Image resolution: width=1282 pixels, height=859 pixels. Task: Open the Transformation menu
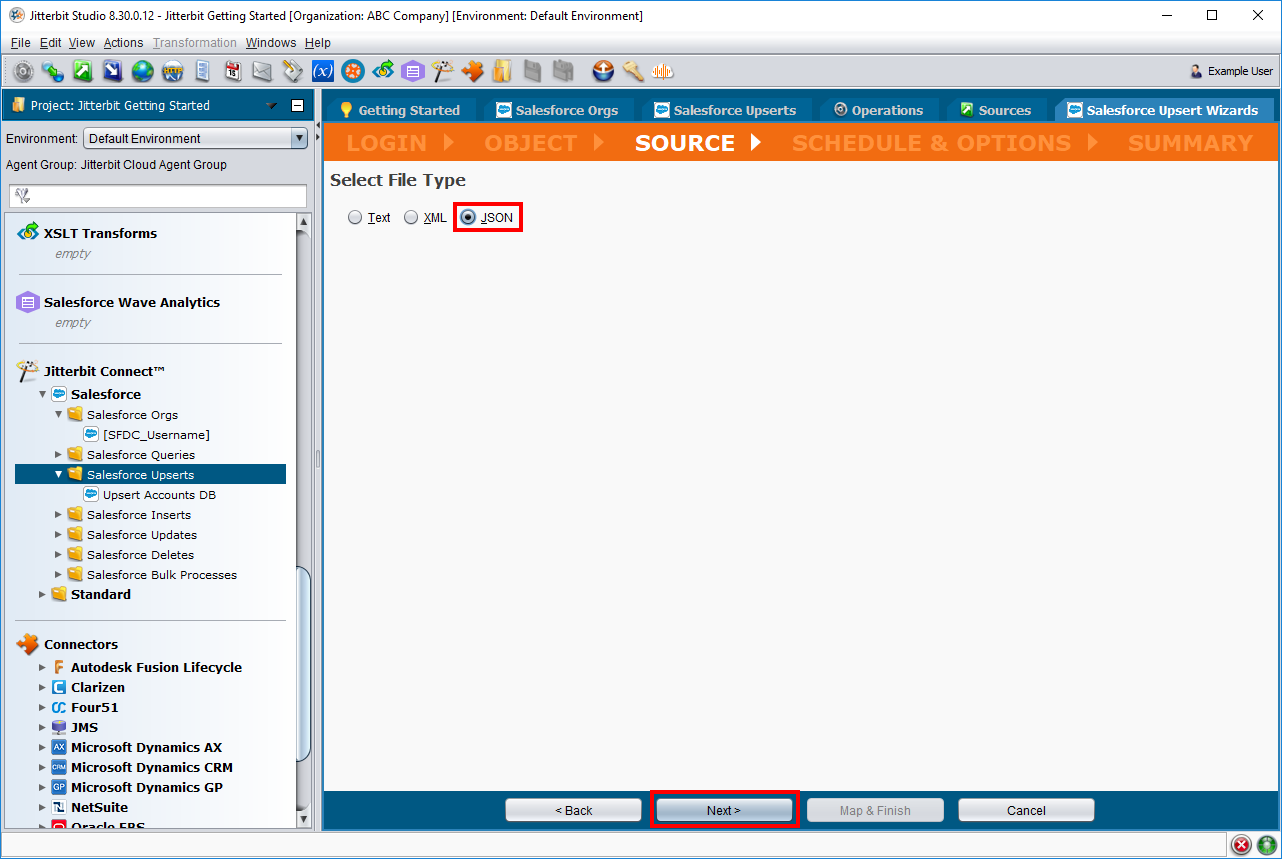click(x=194, y=43)
